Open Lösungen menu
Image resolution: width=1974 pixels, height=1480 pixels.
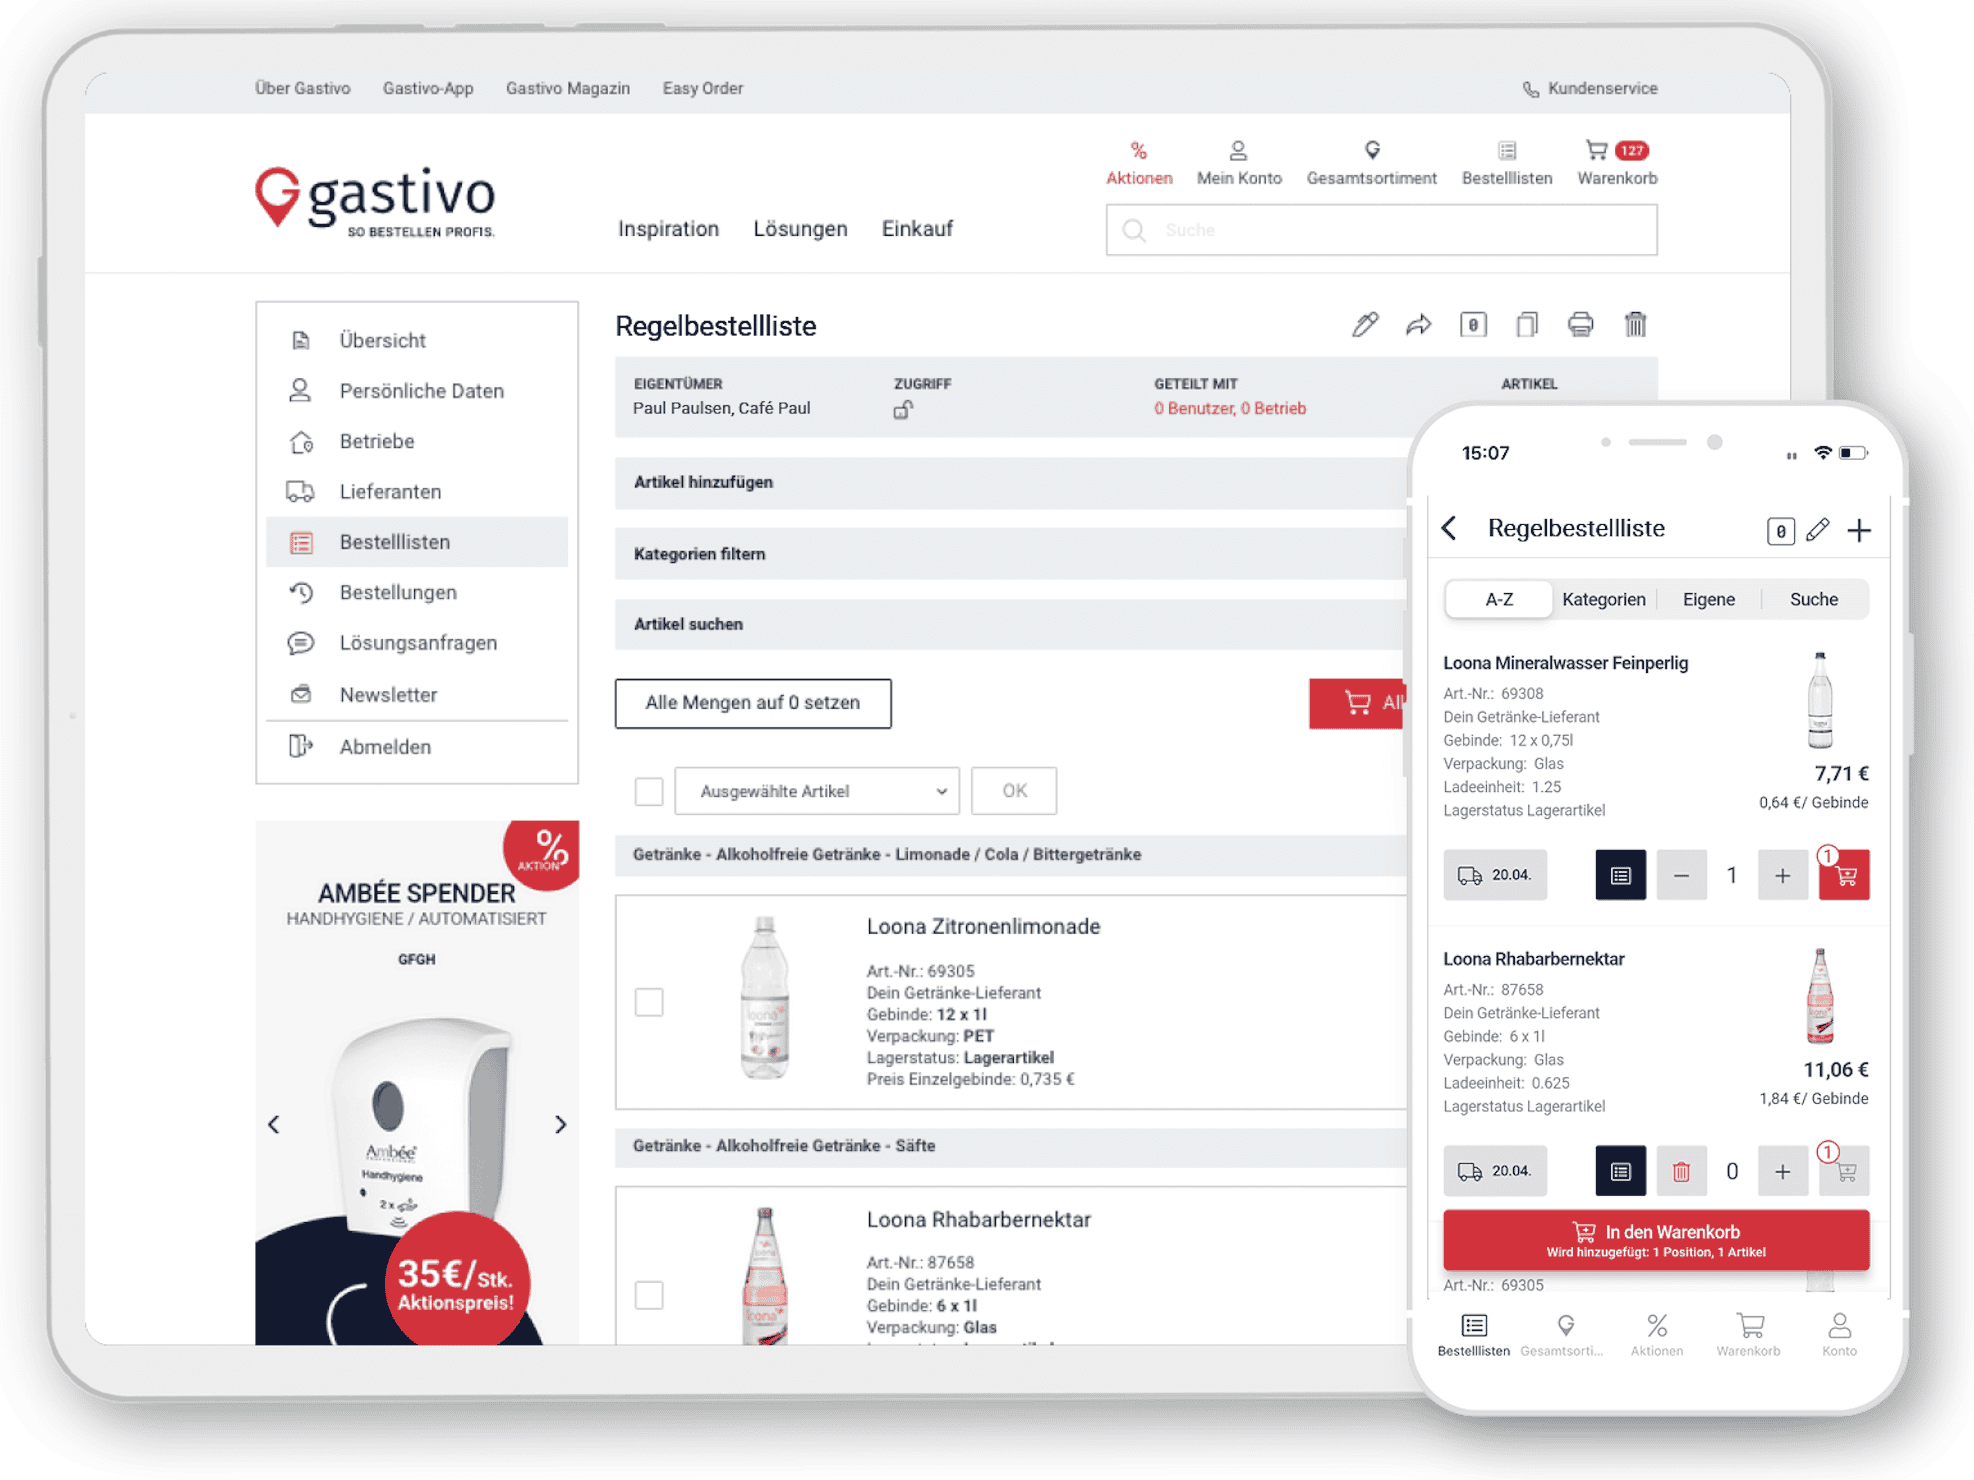[x=800, y=228]
